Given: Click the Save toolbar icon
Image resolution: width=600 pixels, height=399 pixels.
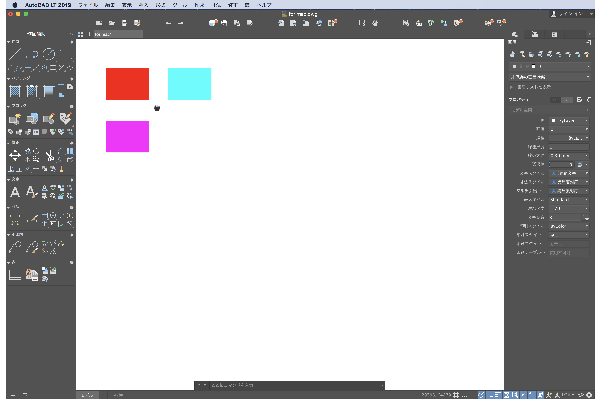Looking at the screenshot, I should coord(124,23).
